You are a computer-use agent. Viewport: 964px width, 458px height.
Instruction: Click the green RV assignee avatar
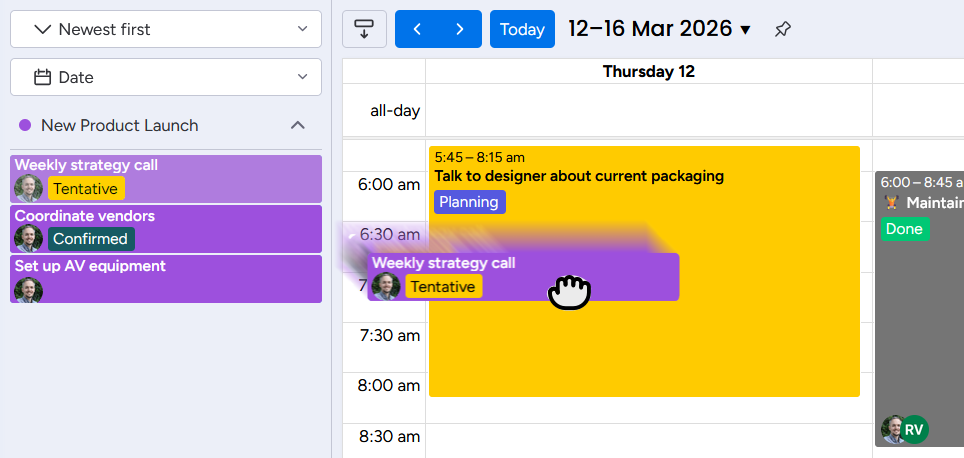[x=914, y=429]
